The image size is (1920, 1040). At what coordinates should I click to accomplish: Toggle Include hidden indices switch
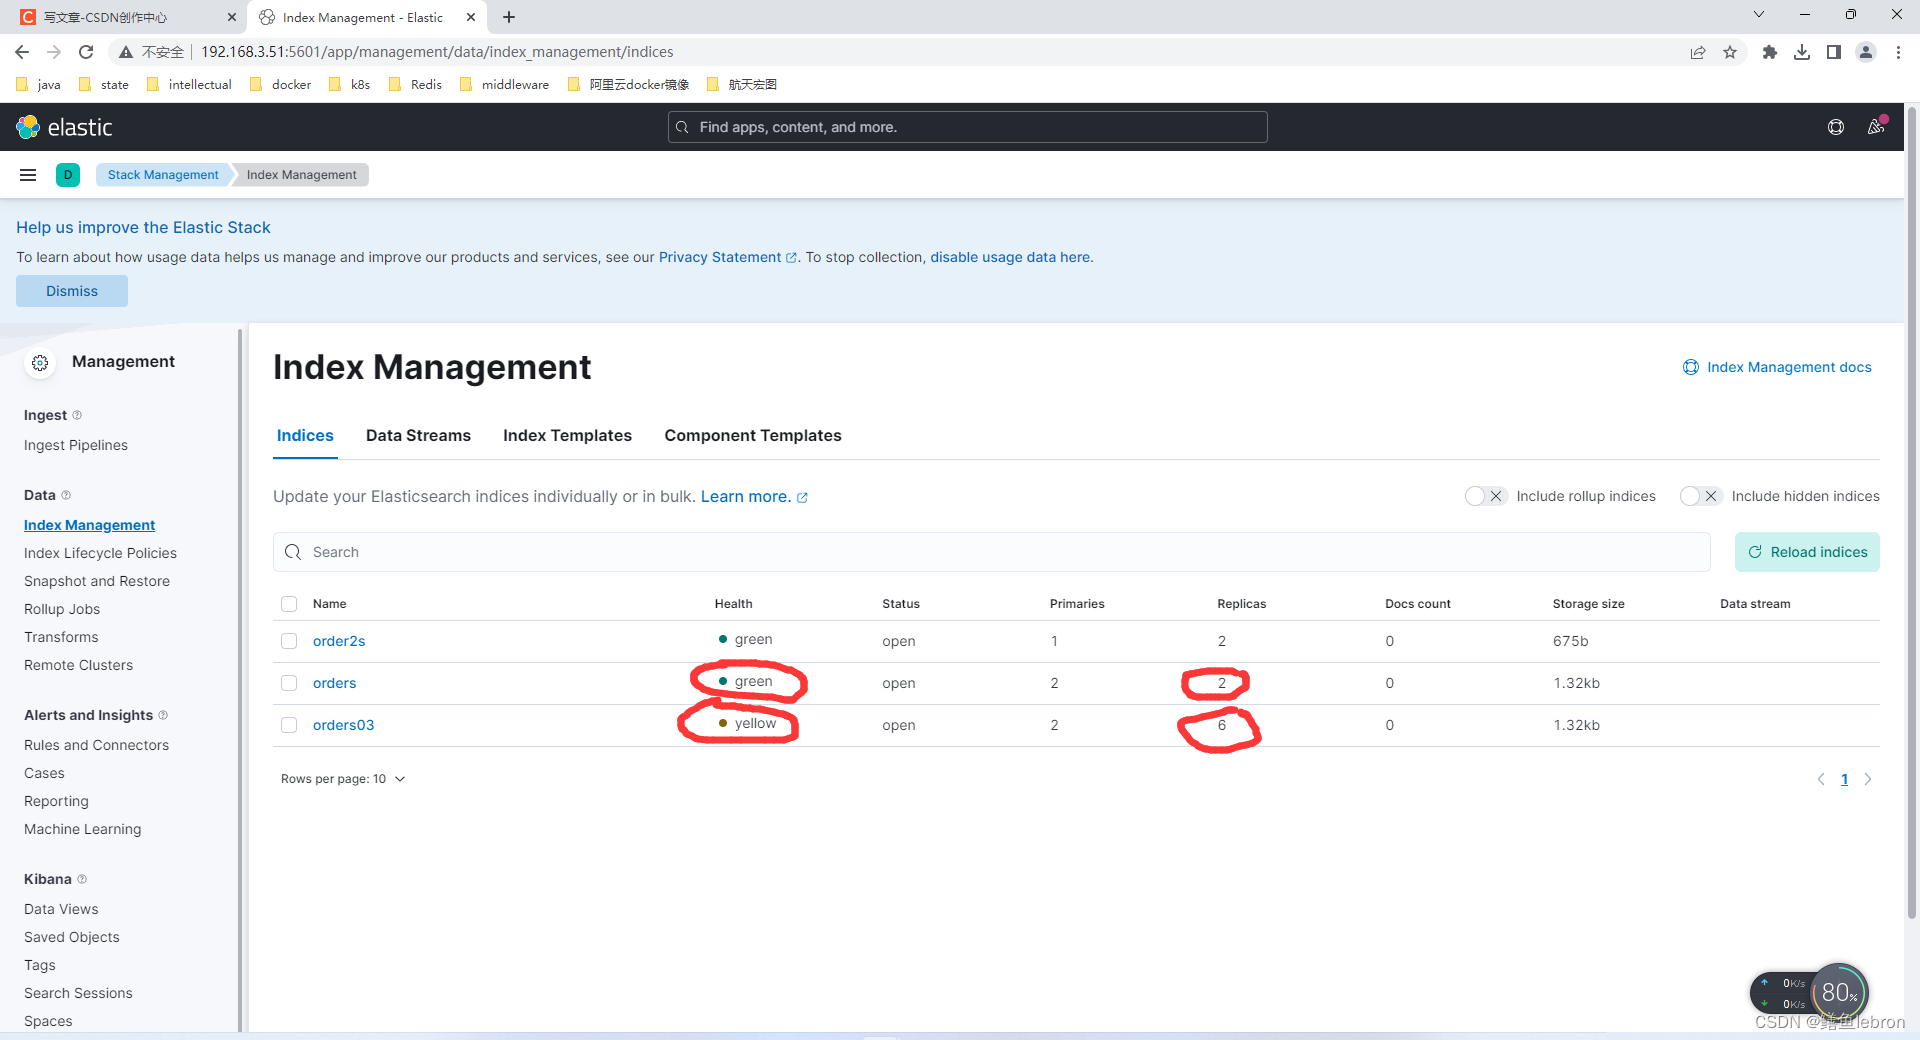[1700, 496]
